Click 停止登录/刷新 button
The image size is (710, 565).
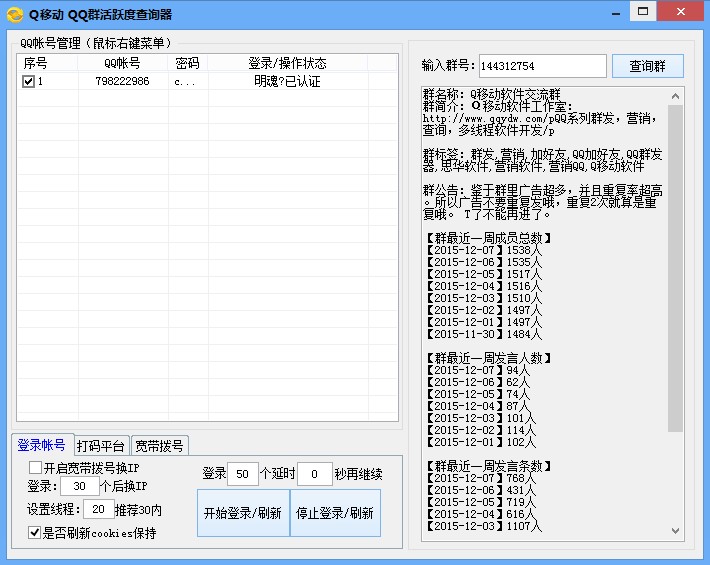(x=335, y=513)
